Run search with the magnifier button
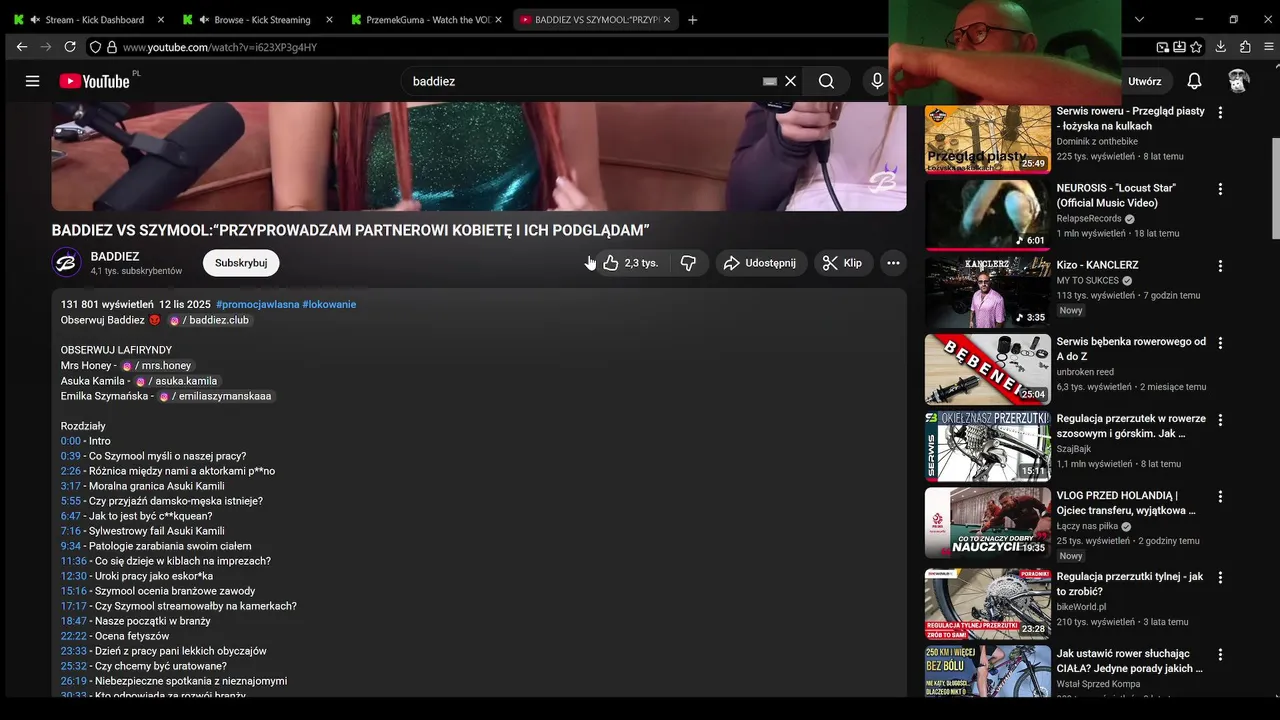The width and height of the screenshot is (1280, 720). point(826,81)
